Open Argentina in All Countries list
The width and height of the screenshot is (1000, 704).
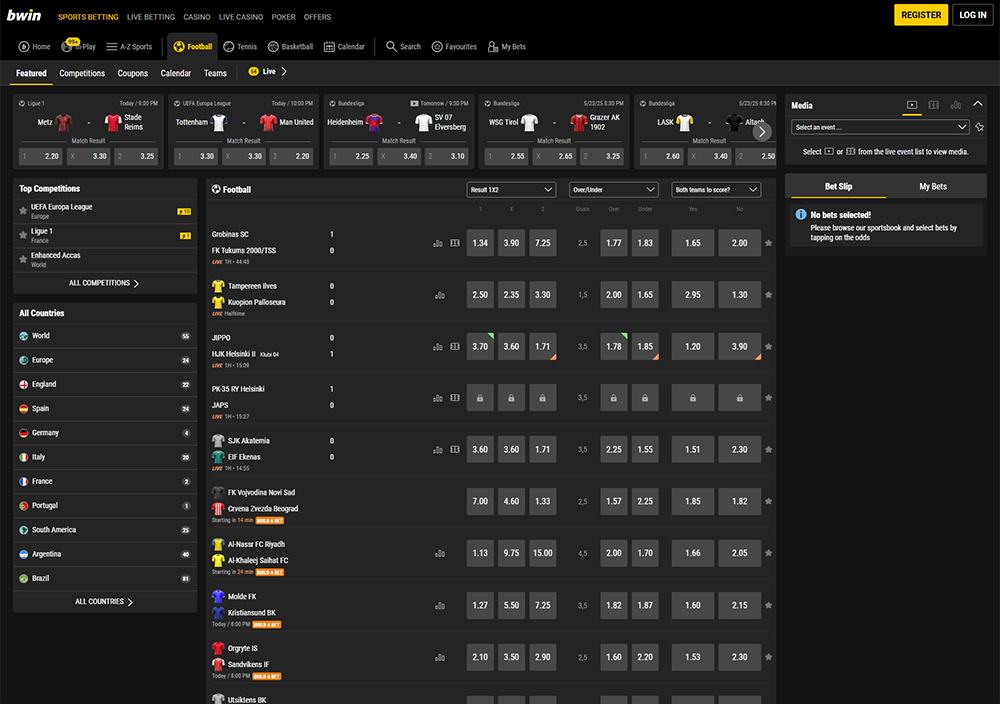[x=105, y=554]
